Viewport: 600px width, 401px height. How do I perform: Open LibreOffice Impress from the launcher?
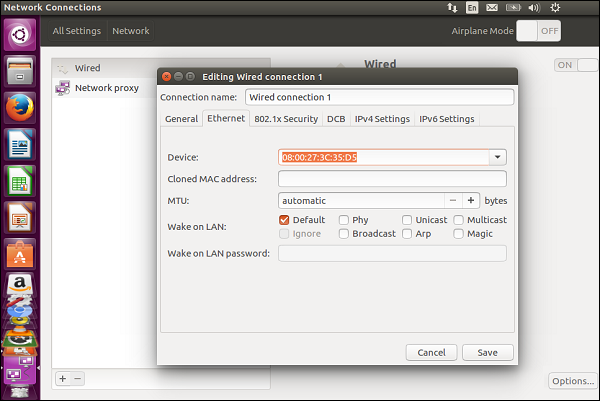tap(21, 217)
